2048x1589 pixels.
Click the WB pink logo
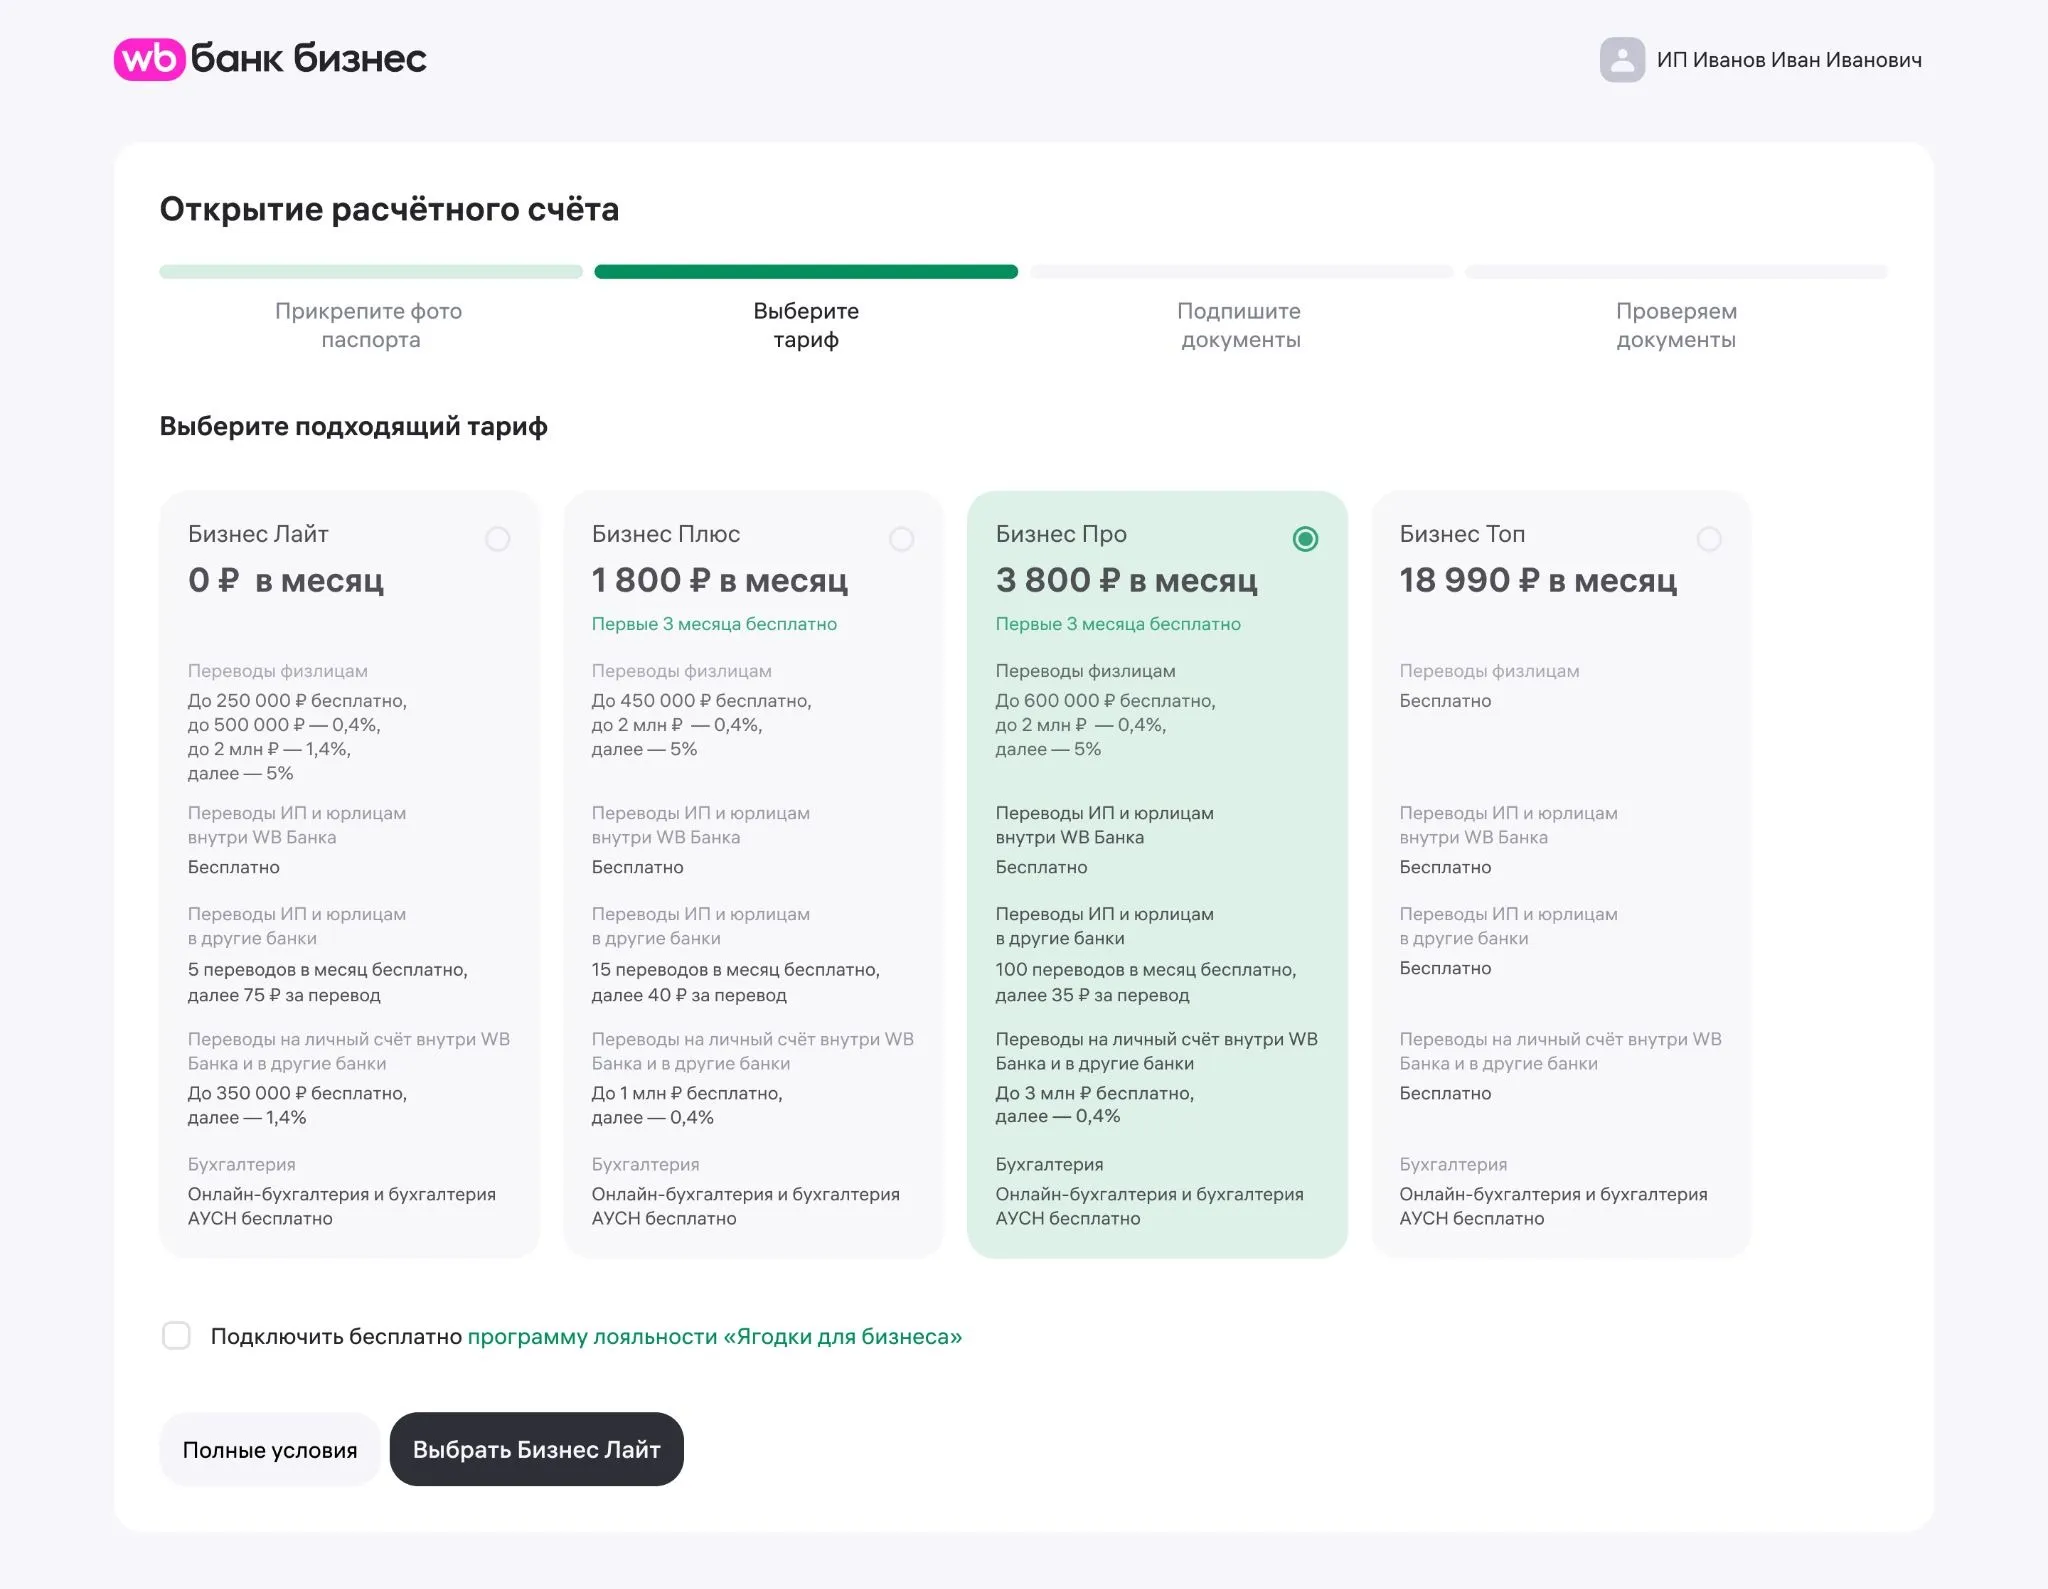click(x=149, y=59)
